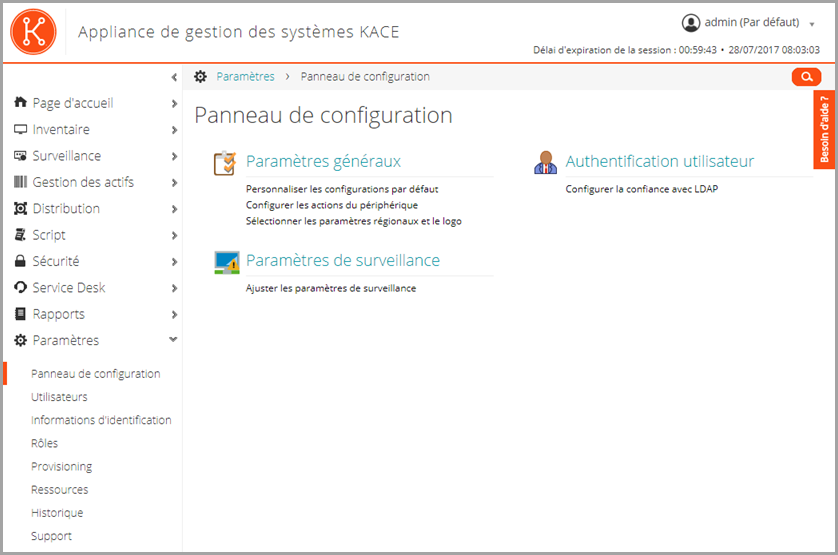Open the Authentification utilisateur heading link
The height and width of the screenshot is (555, 838).
[659, 161]
